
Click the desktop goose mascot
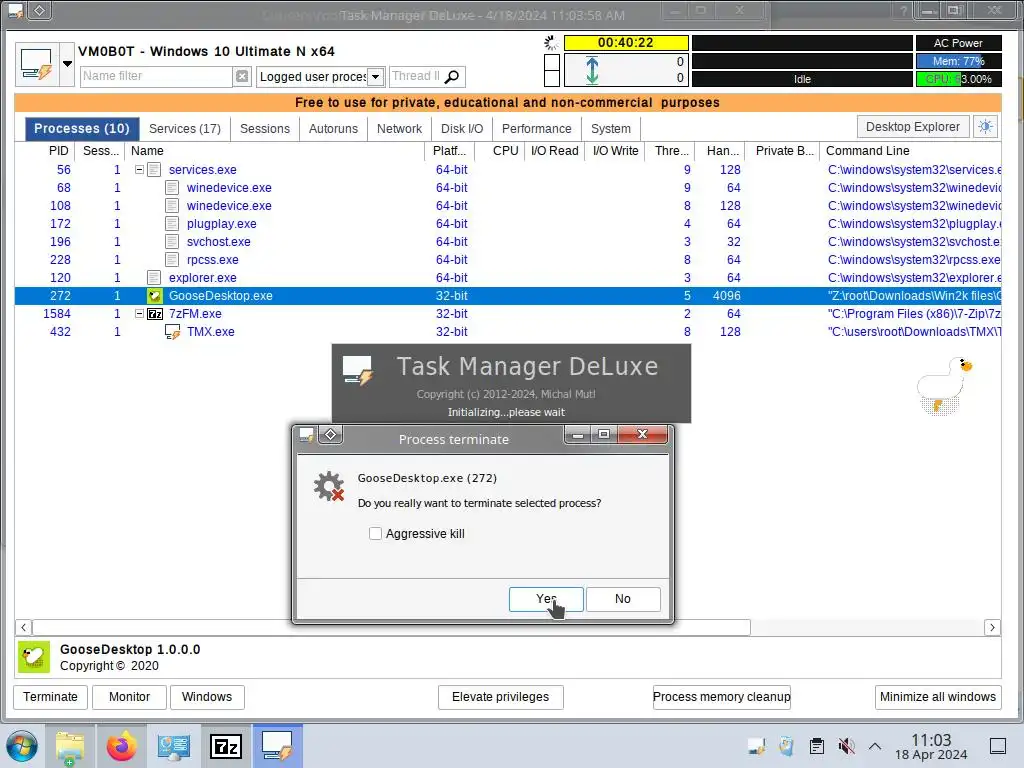point(943,386)
